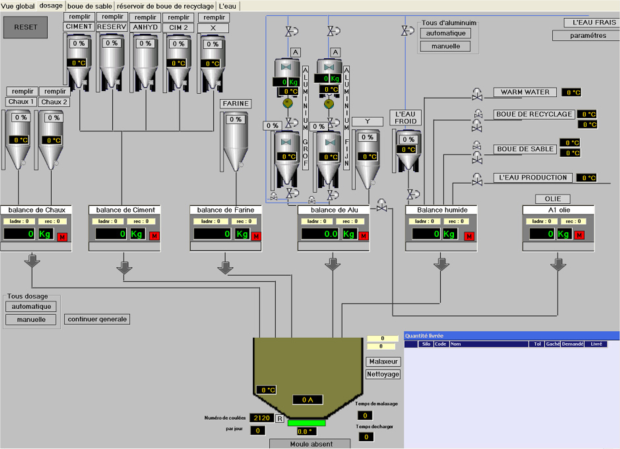Click discharge arrow under balance de Alu
The image size is (620, 449).
coord(333,264)
